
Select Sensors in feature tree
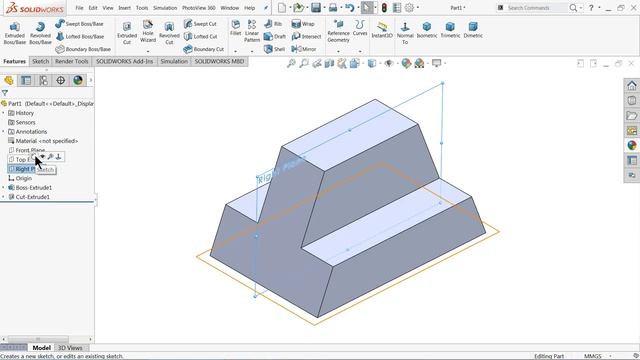(22, 122)
